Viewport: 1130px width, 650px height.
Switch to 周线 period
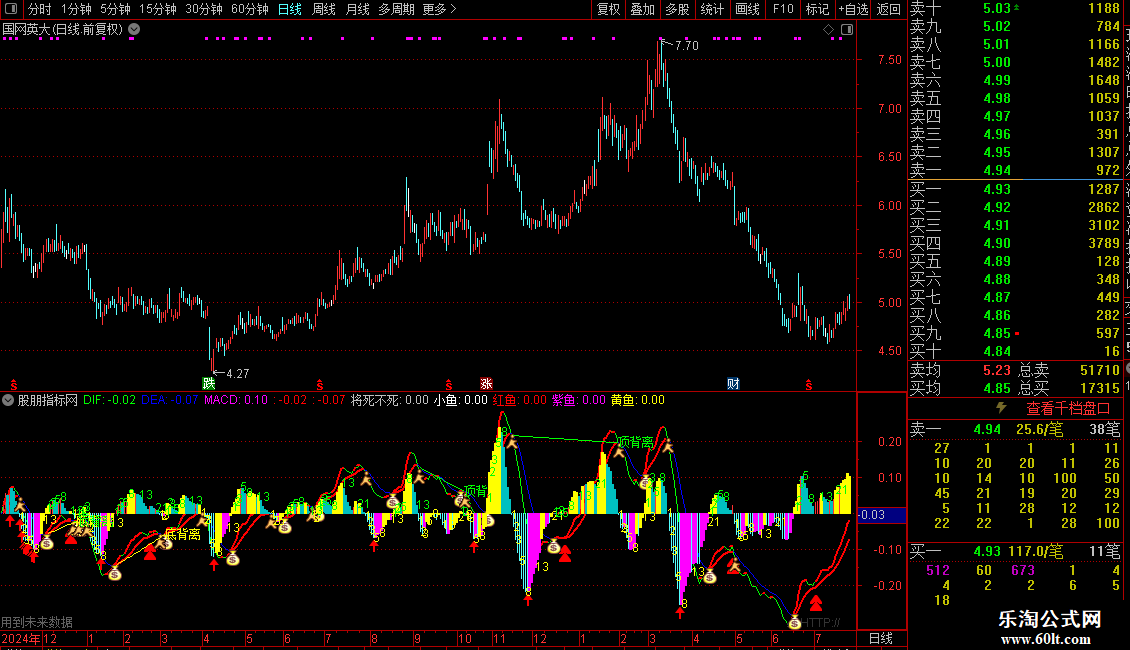coord(324,9)
